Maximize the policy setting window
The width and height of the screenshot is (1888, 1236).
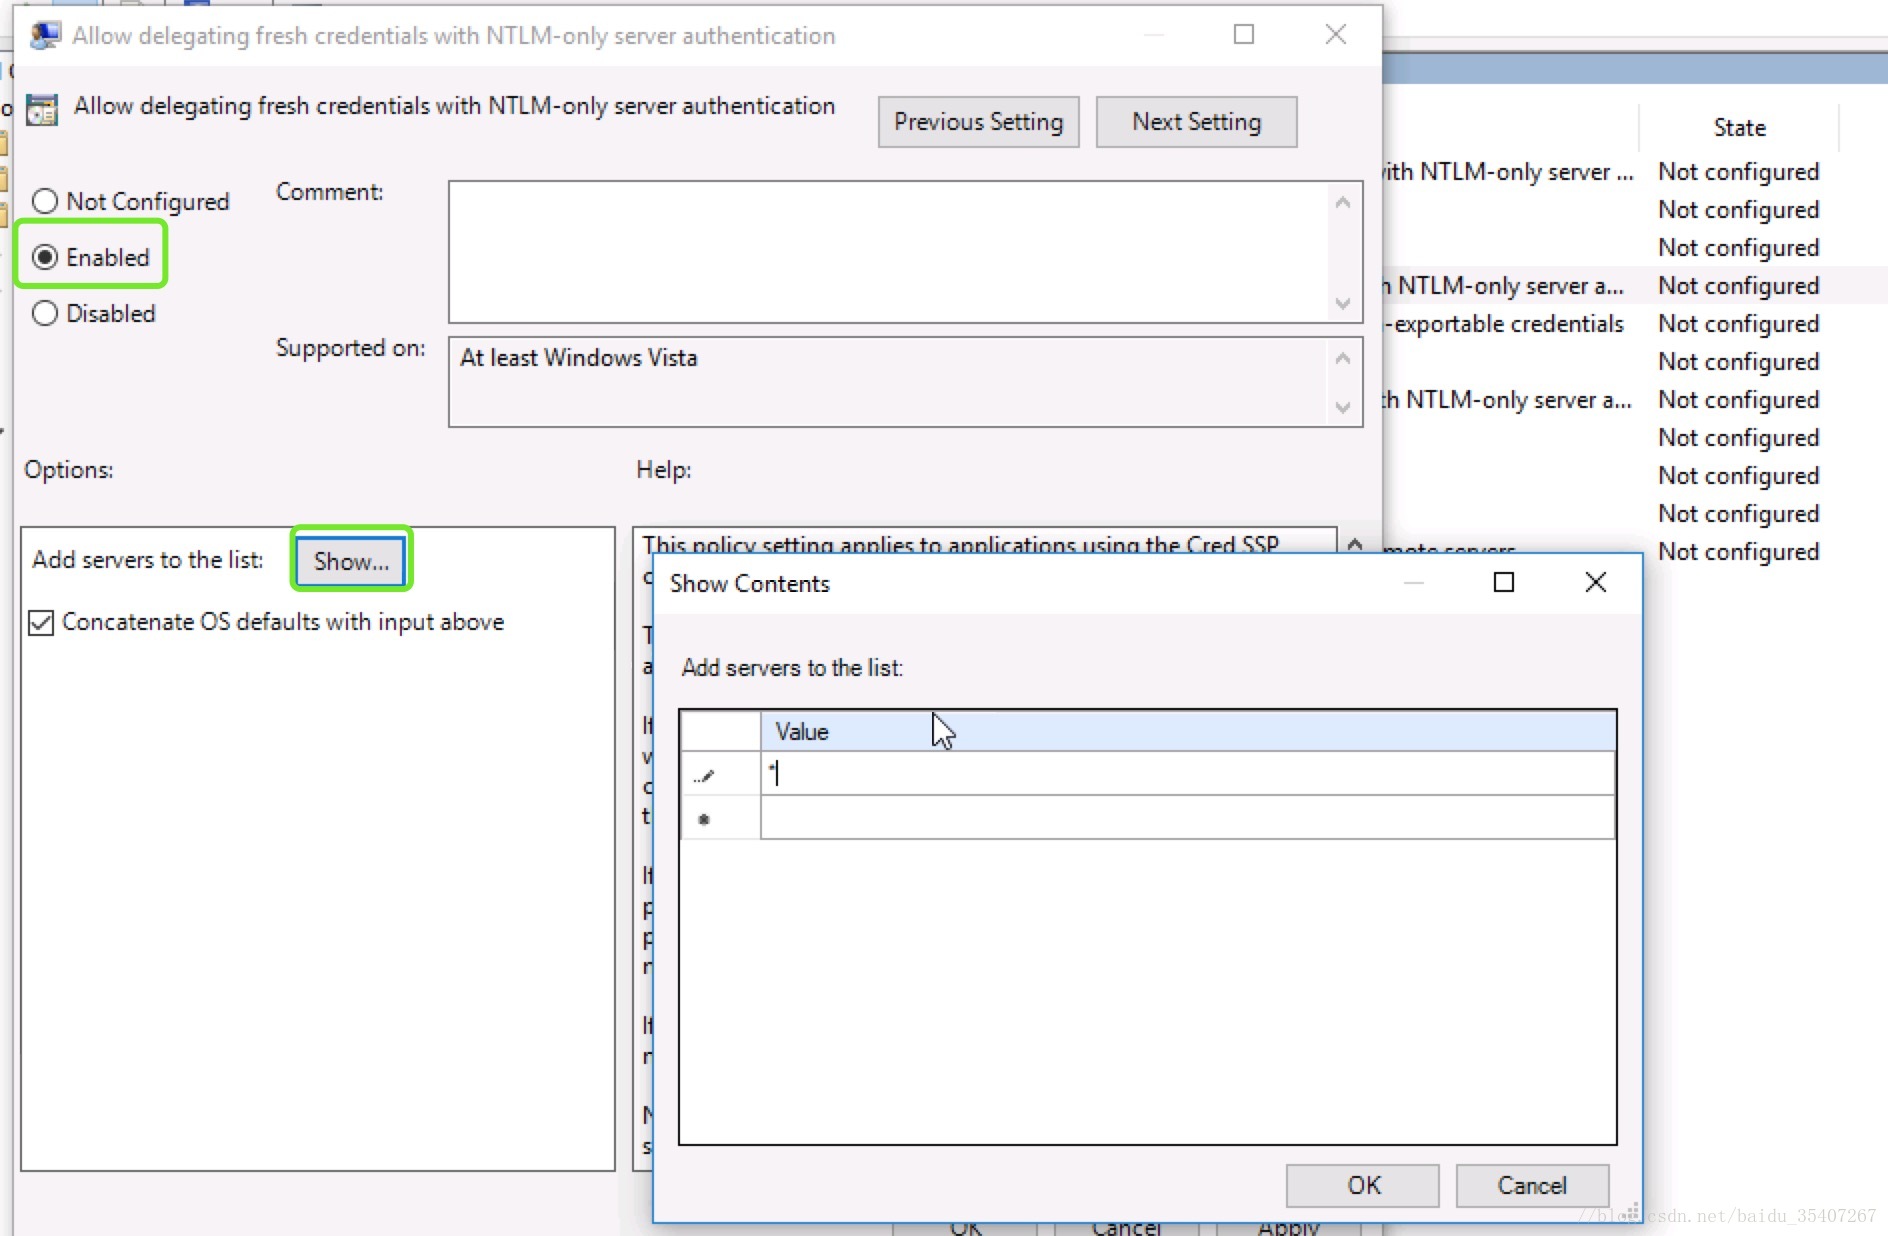(1244, 35)
